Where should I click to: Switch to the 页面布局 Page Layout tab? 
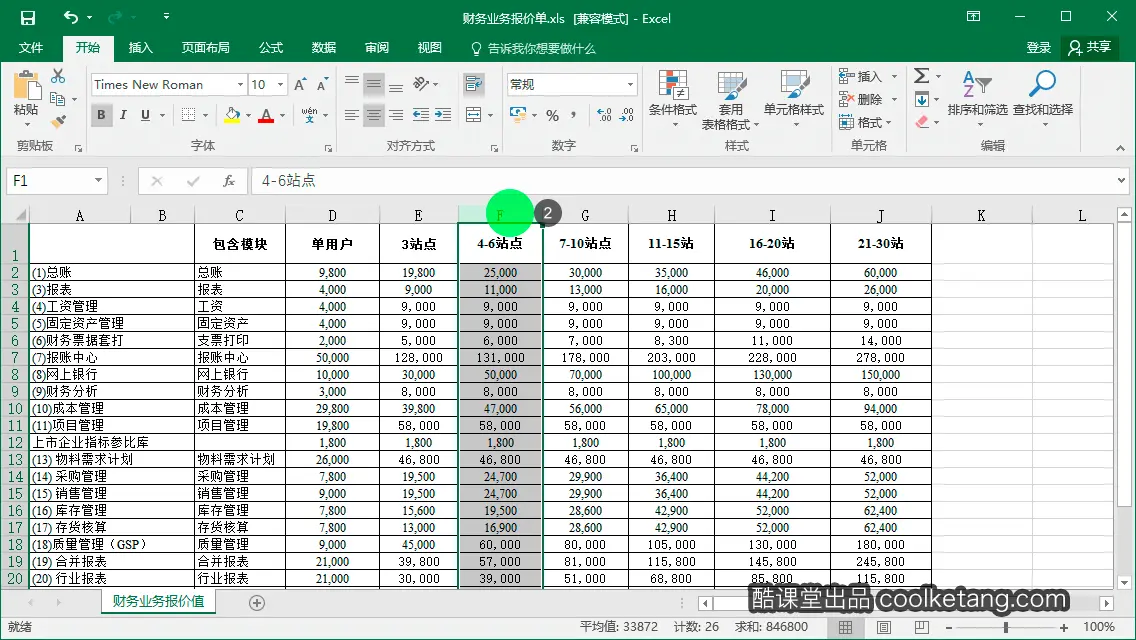tap(206, 48)
